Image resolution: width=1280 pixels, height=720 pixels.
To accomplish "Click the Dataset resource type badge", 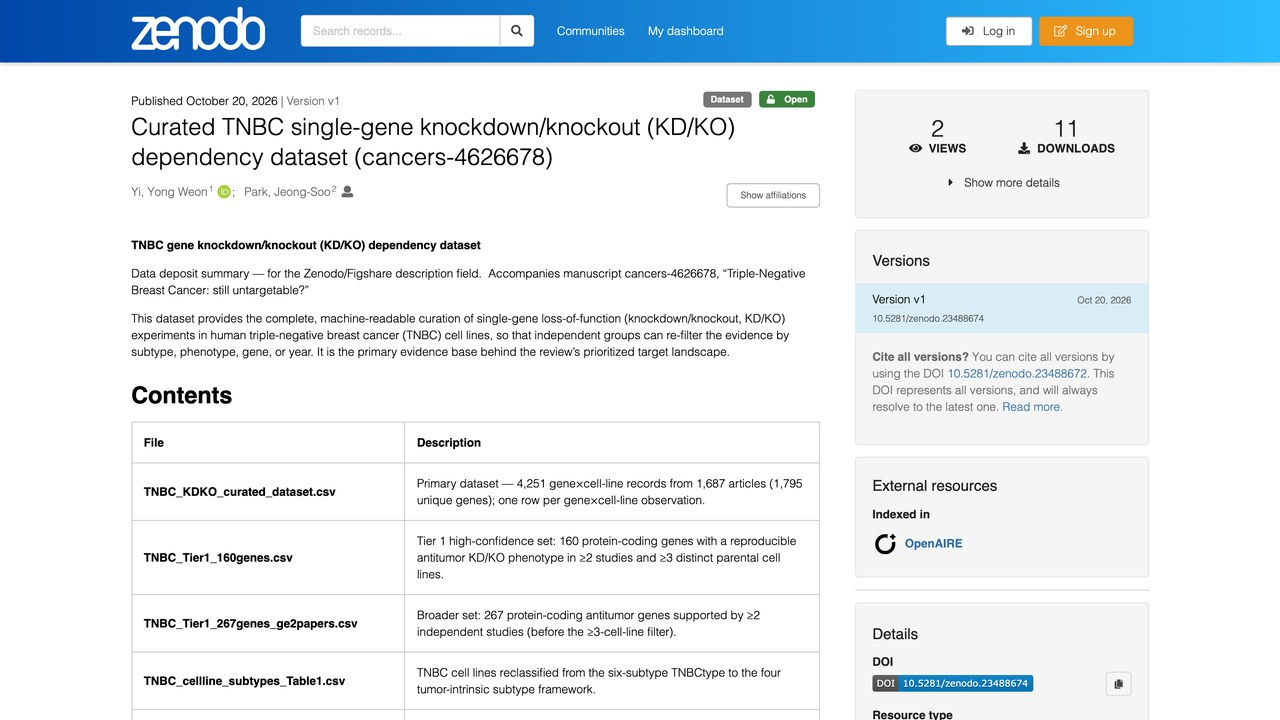I will click(727, 100).
